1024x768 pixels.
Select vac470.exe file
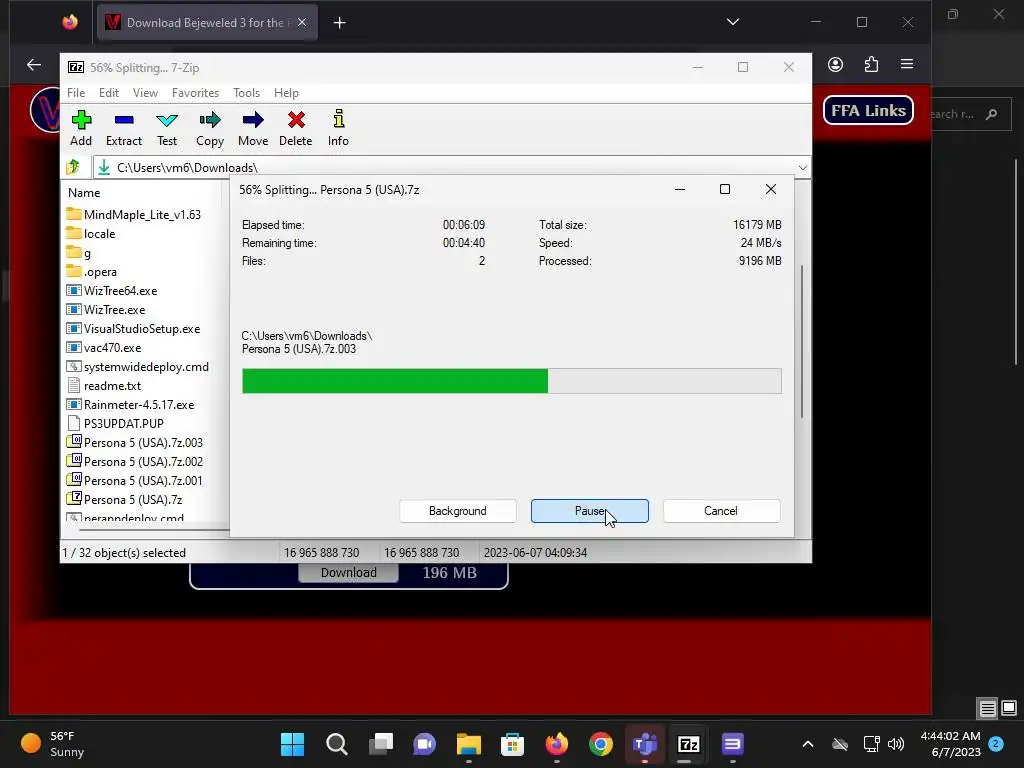(104, 347)
